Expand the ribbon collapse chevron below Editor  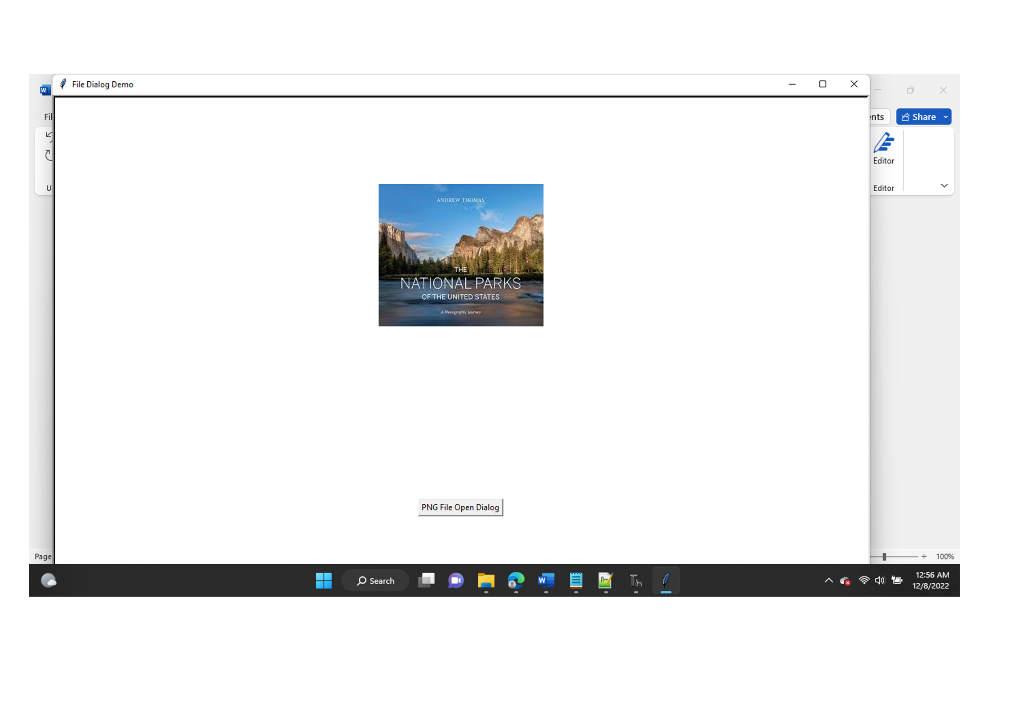(x=942, y=185)
